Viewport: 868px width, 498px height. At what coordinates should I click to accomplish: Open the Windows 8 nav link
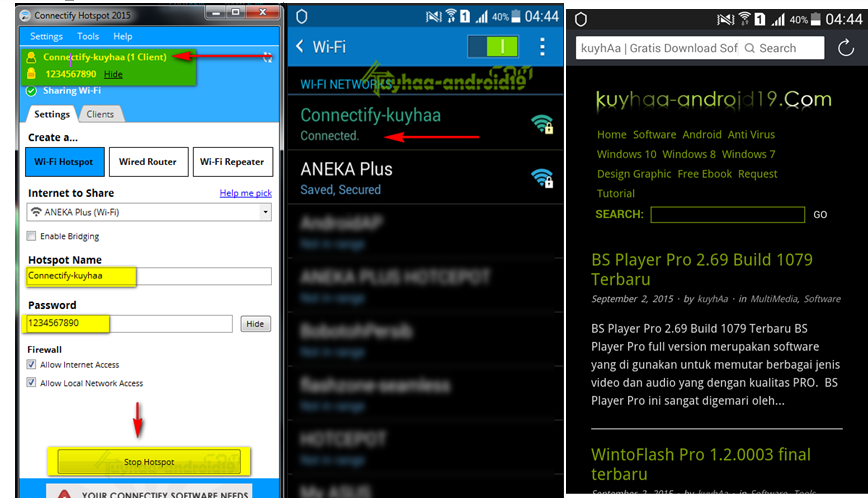[689, 154]
